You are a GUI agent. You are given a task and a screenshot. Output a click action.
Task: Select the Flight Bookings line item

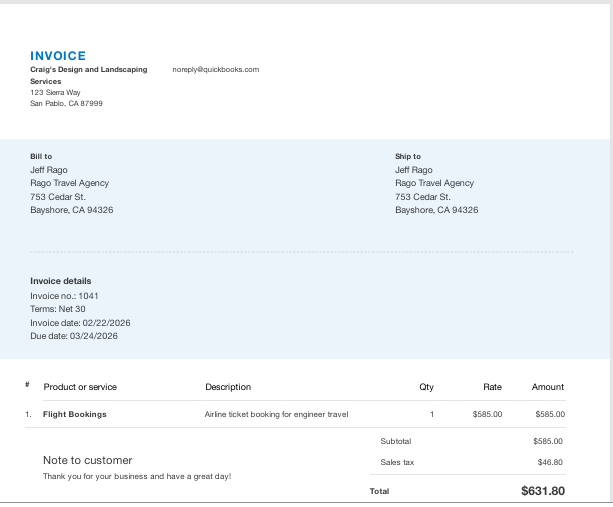coord(75,414)
